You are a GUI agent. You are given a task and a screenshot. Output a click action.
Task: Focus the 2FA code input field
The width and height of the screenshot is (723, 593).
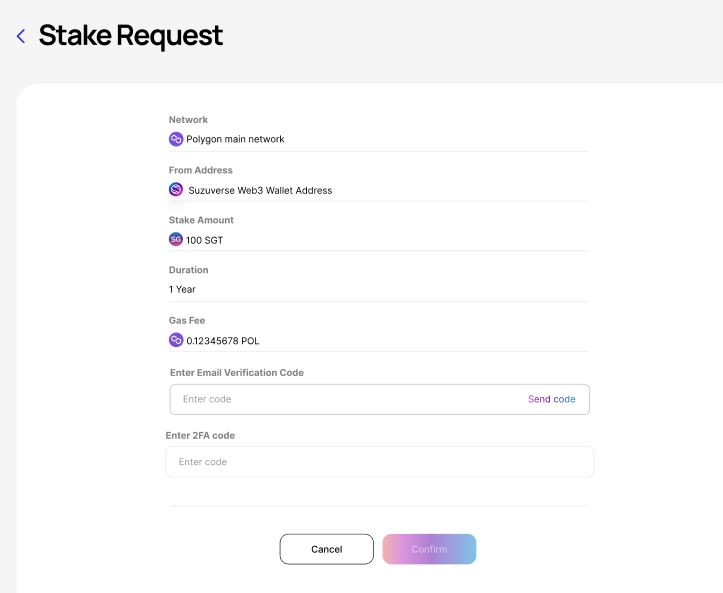(x=379, y=462)
